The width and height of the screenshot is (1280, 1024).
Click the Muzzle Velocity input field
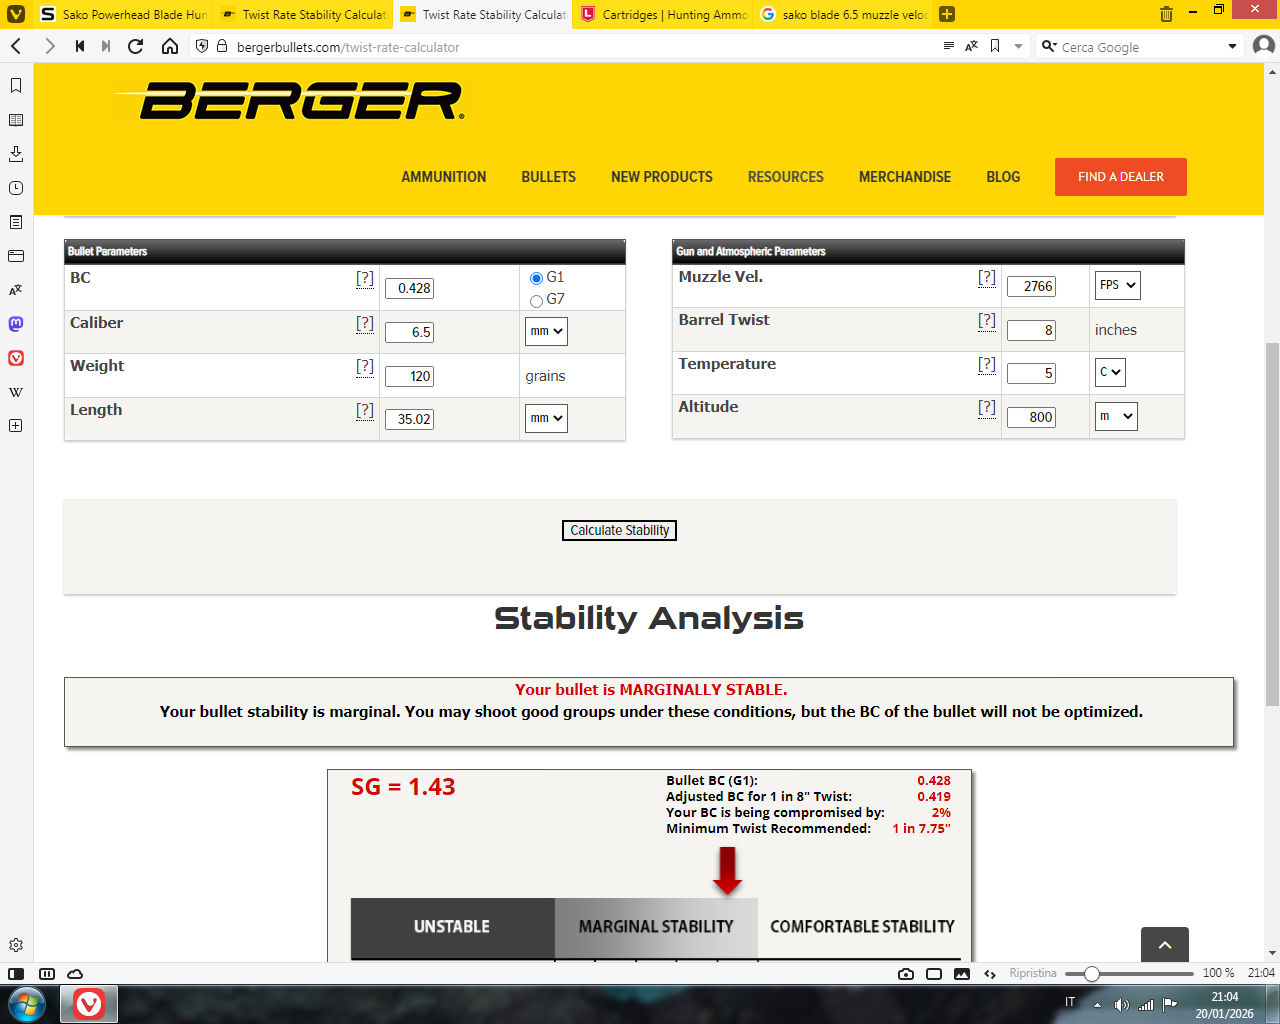click(1031, 286)
